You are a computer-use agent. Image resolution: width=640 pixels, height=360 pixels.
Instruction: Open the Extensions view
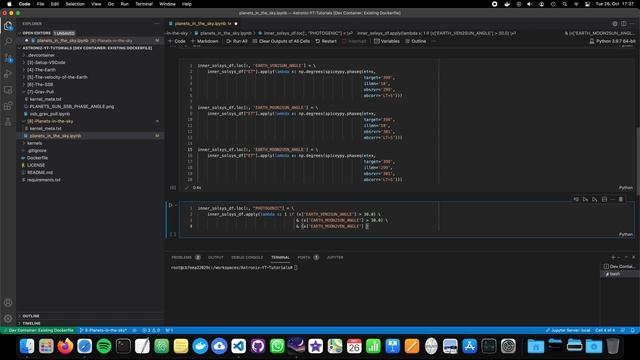(x=8, y=106)
